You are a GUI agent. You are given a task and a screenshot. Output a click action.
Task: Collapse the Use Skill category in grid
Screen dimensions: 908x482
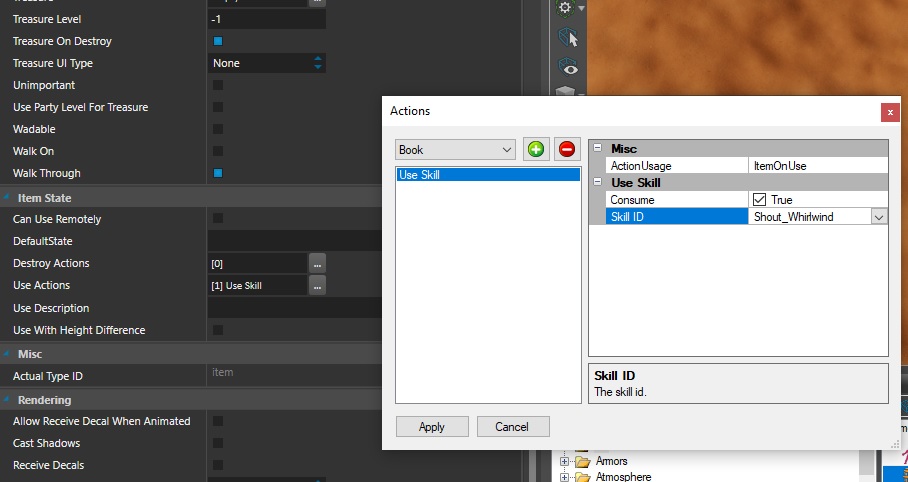[598, 182]
